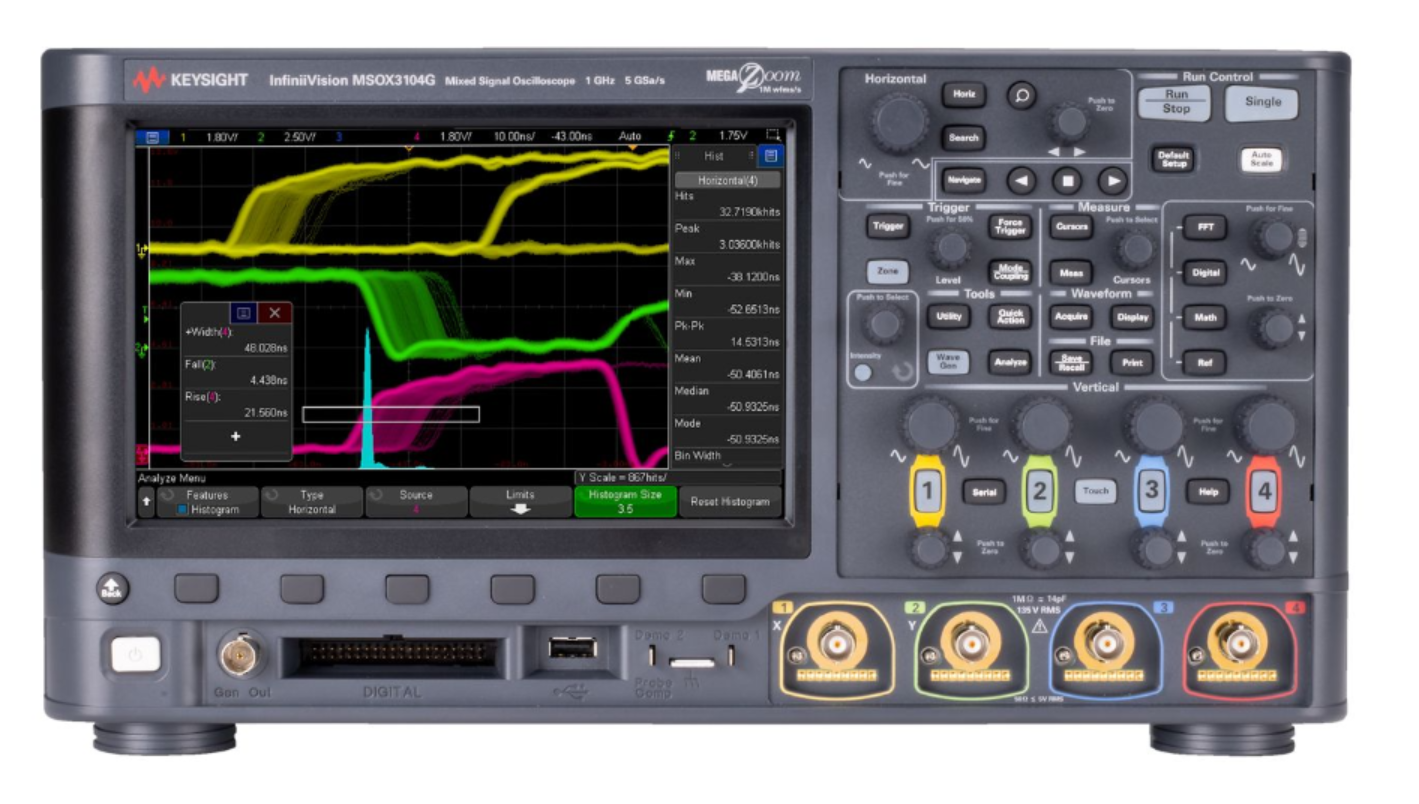Click the Save Recall button
This screenshot has height=804, width=1419.
(1070, 361)
